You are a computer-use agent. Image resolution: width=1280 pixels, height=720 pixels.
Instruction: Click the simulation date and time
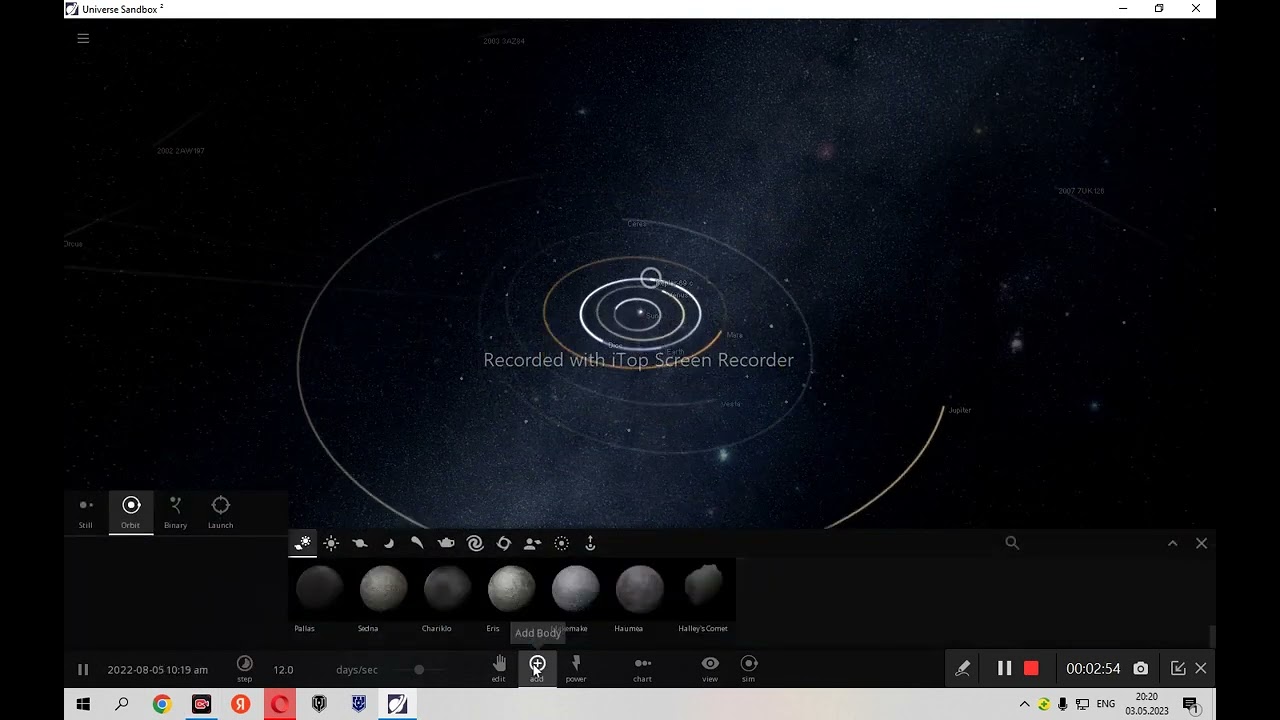click(x=158, y=670)
